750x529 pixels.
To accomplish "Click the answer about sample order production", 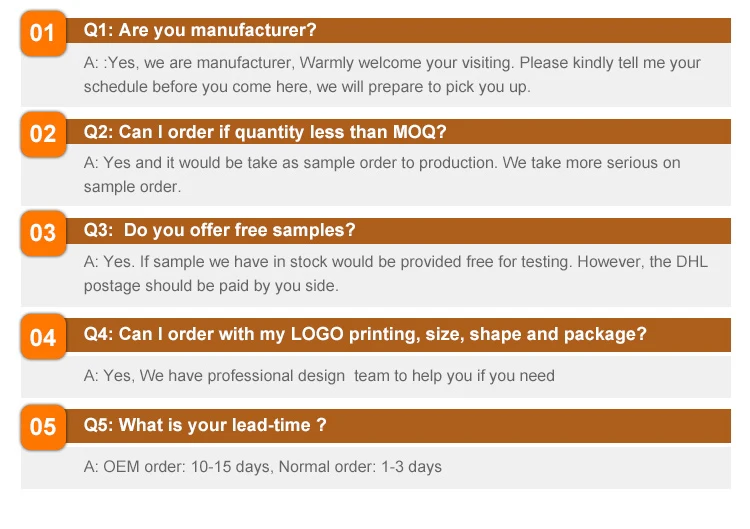I will tap(380, 174).
